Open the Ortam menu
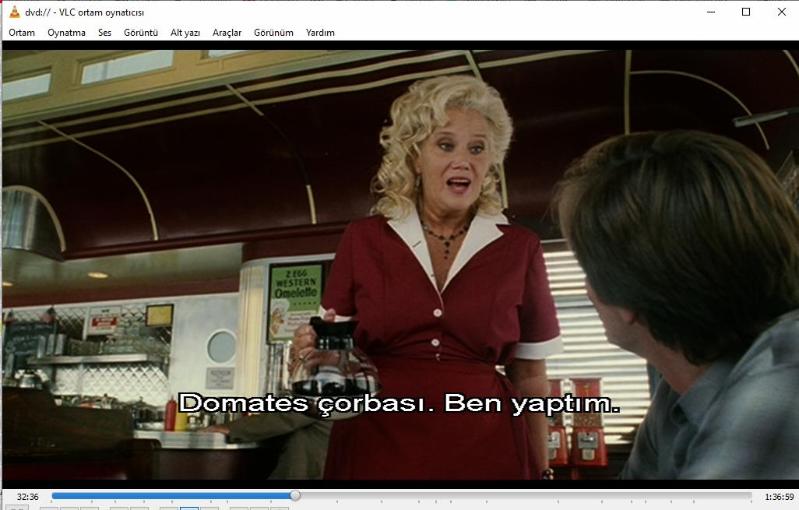 (x=22, y=33)
